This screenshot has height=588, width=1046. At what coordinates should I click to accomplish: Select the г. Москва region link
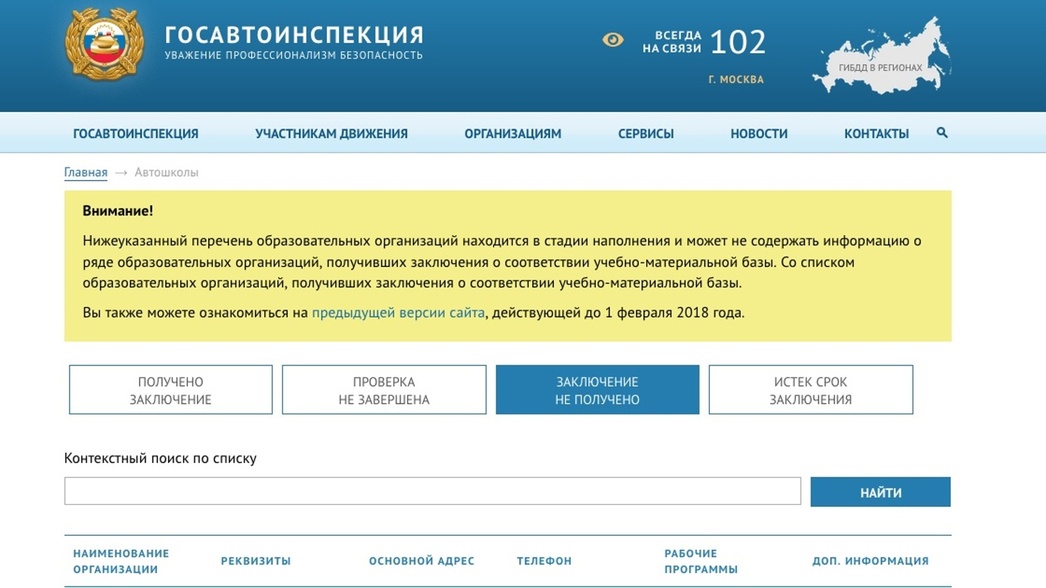[735, 80]
